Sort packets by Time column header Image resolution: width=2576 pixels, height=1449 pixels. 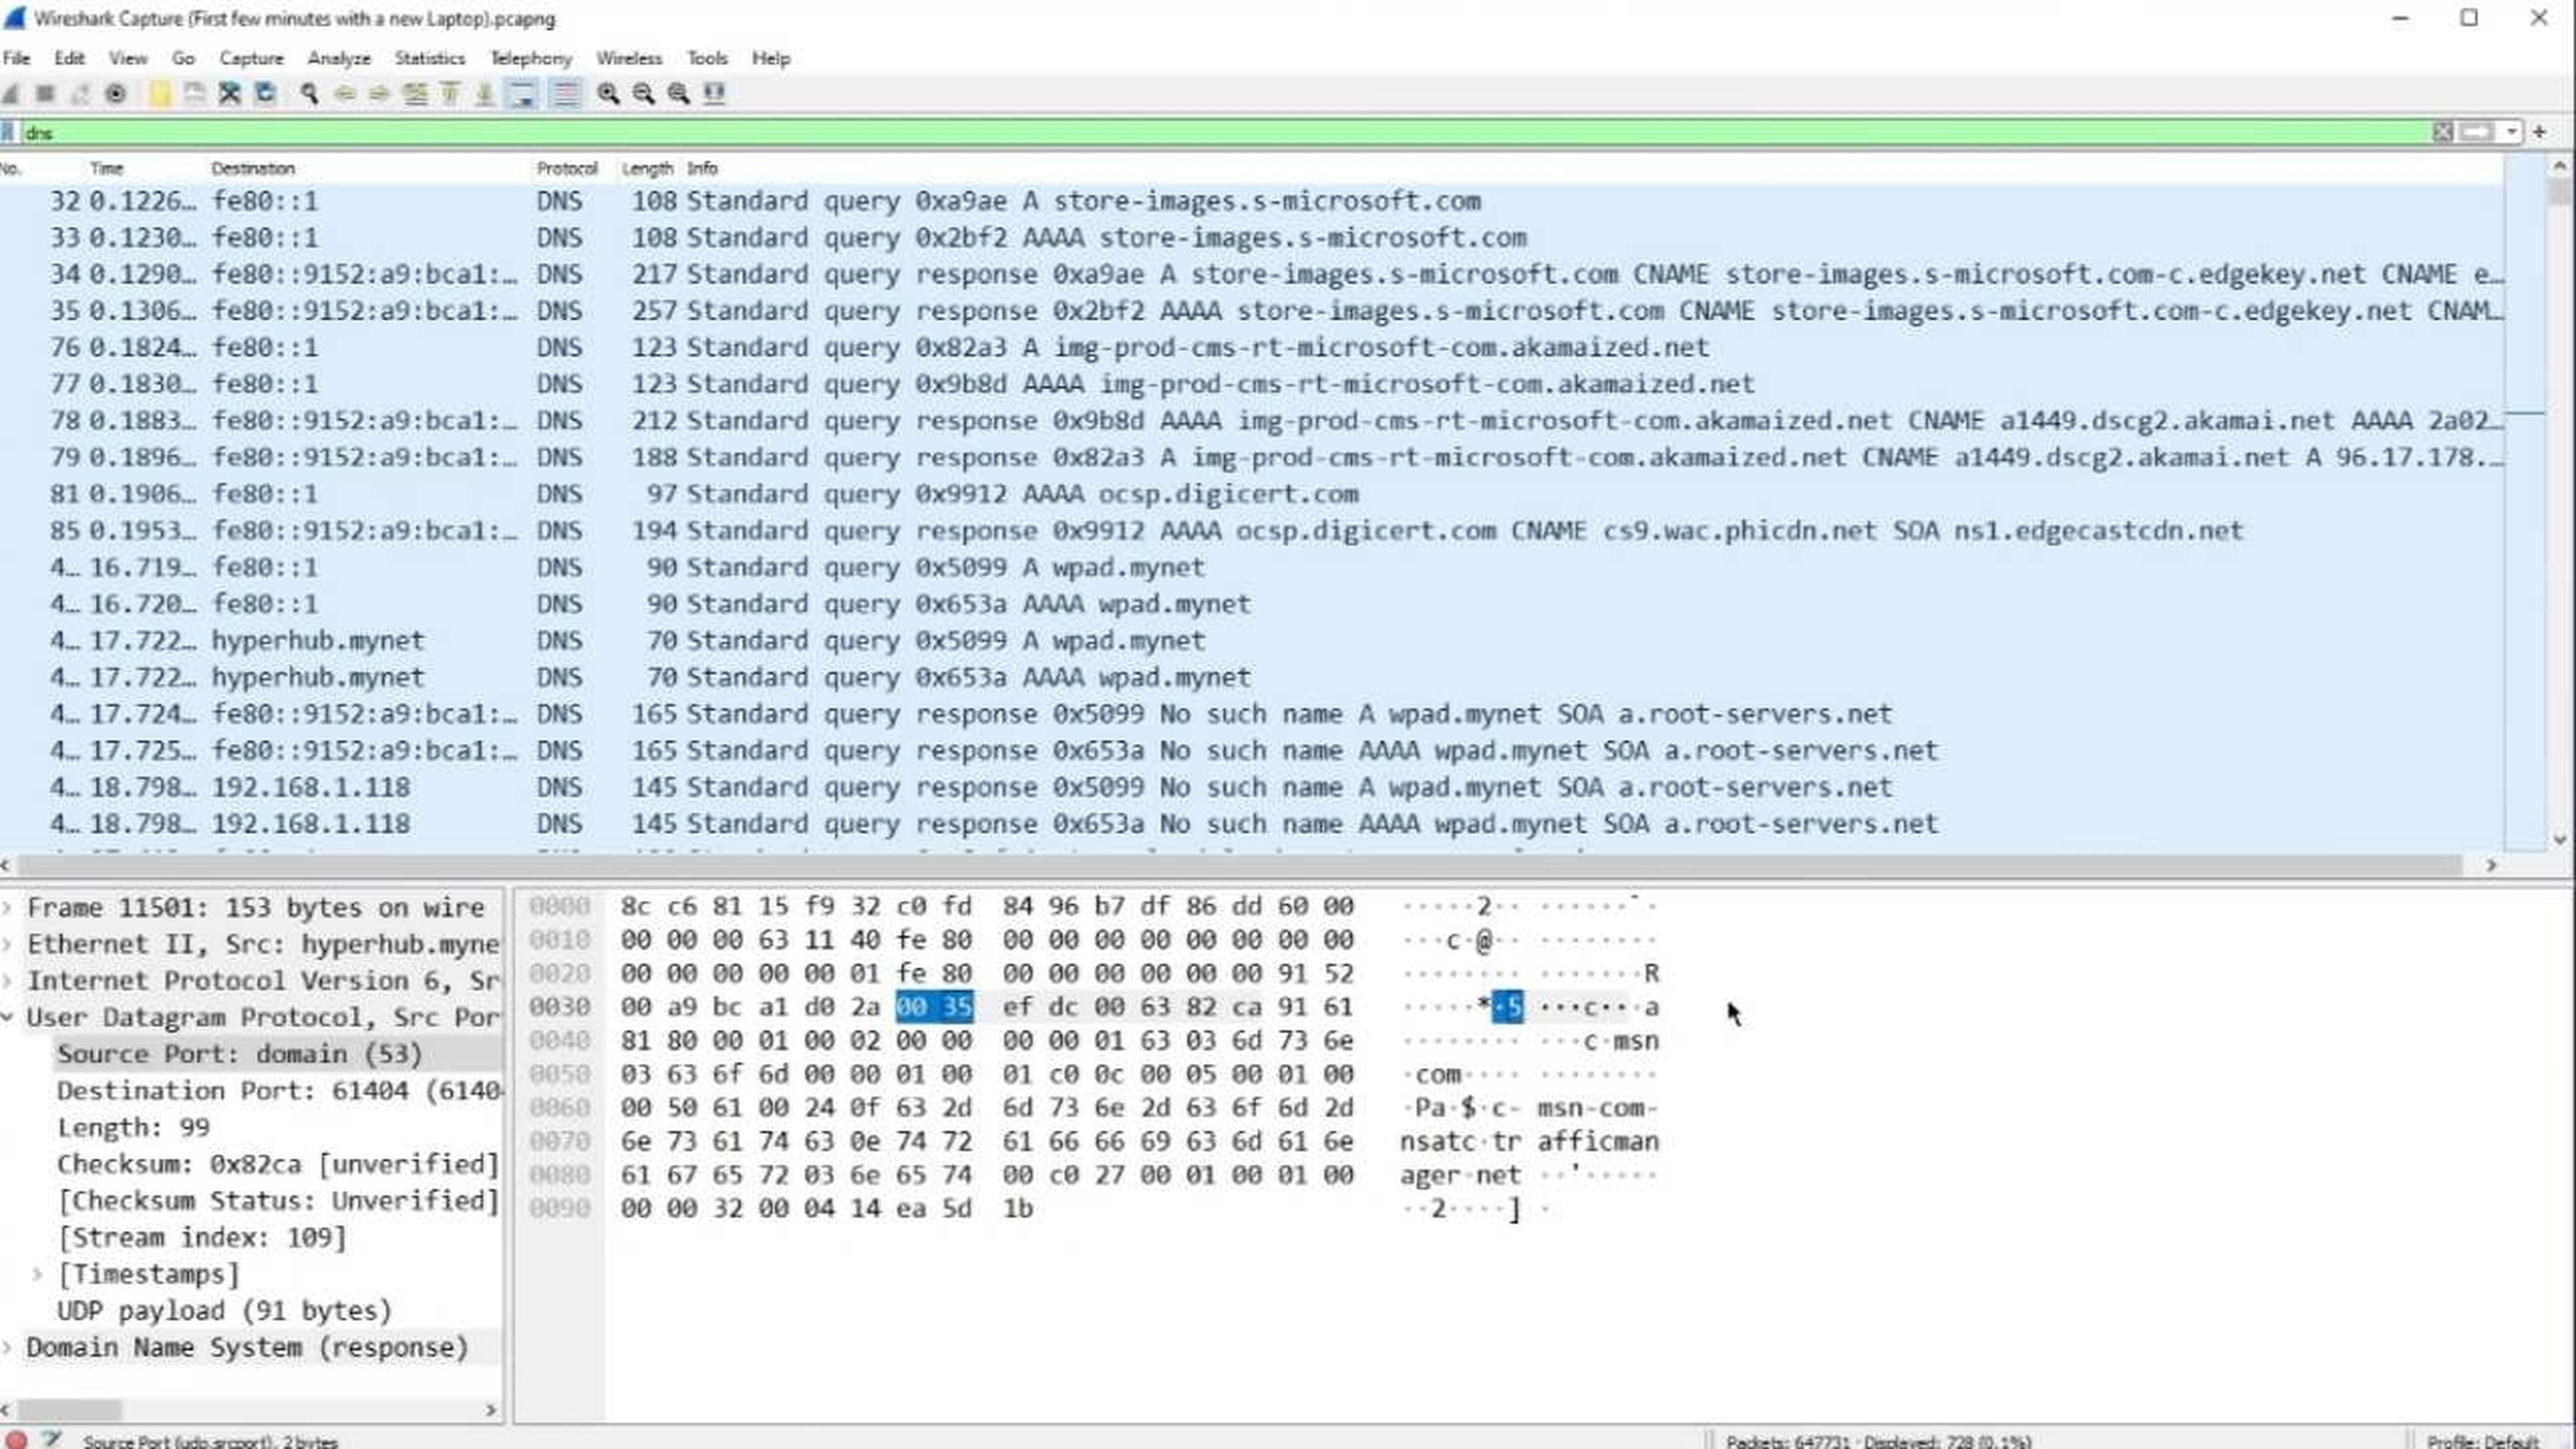coord(107,168)
